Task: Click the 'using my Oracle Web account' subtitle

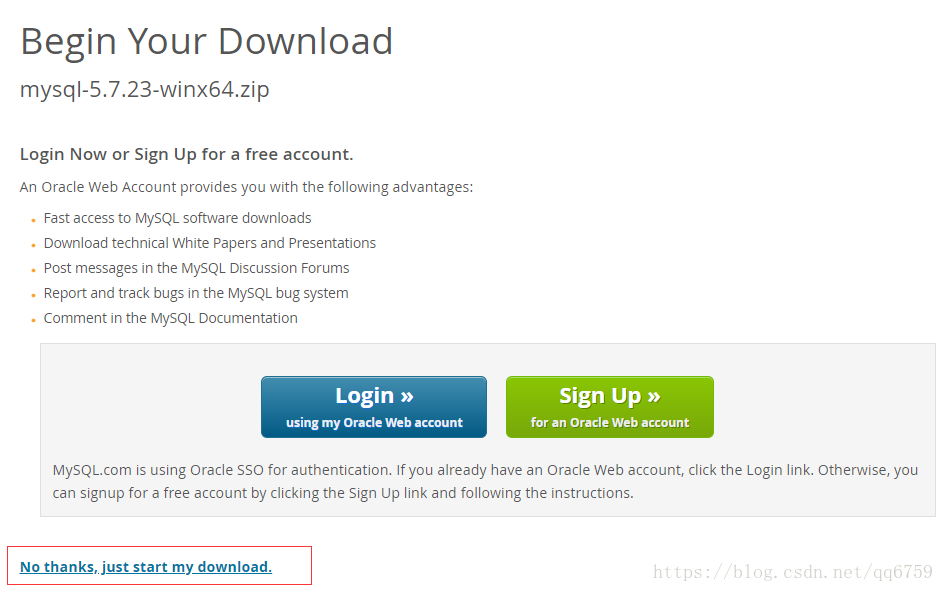Action: click(x=374, y=423)
